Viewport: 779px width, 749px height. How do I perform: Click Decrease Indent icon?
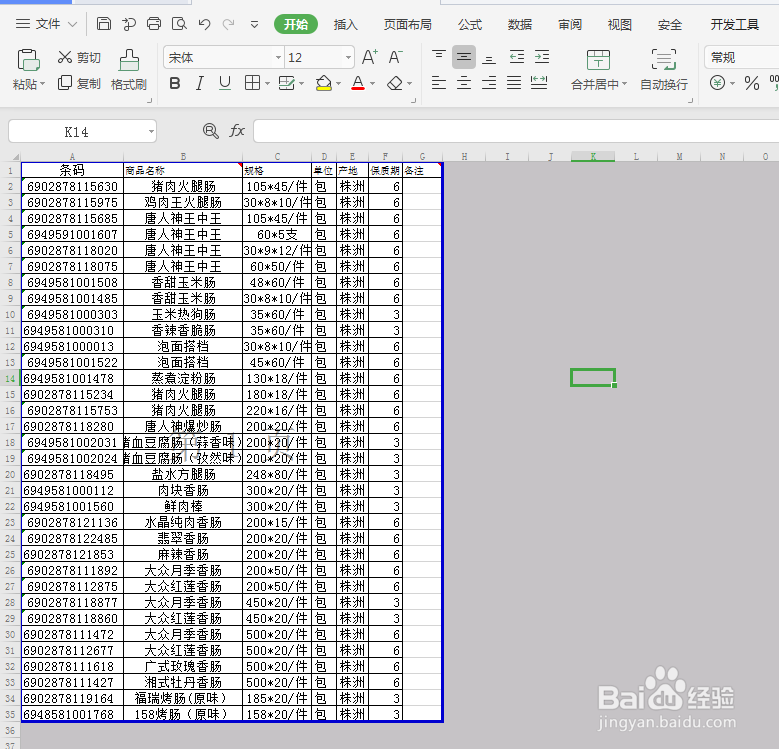[x=517, y=57]
